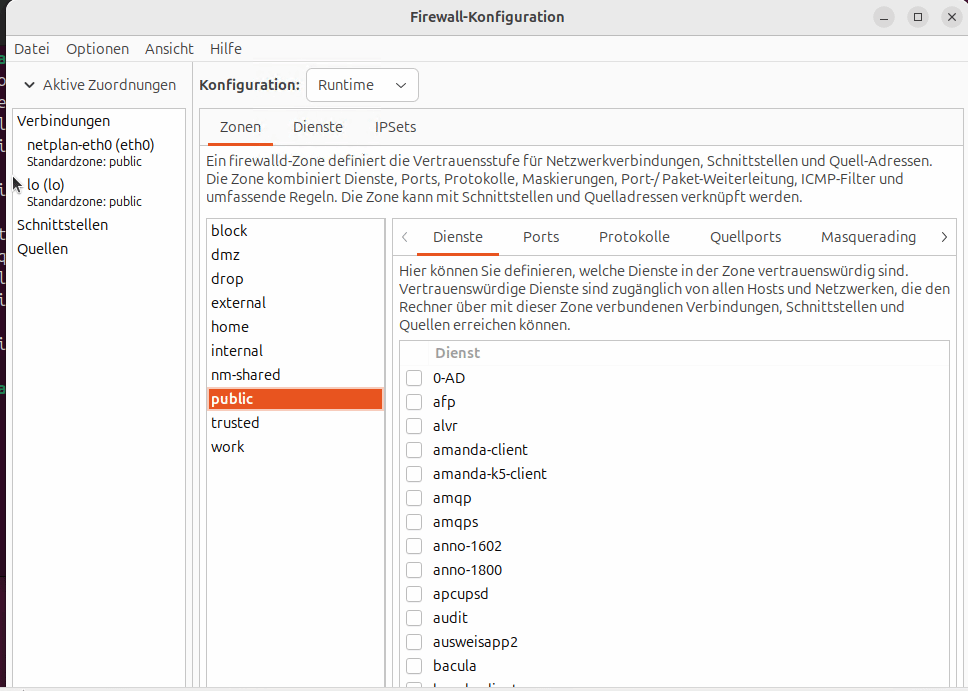This screenshot has height=691, width=968.
Task: Switch to the IPSets tab
Action: [x=395, y=127]
